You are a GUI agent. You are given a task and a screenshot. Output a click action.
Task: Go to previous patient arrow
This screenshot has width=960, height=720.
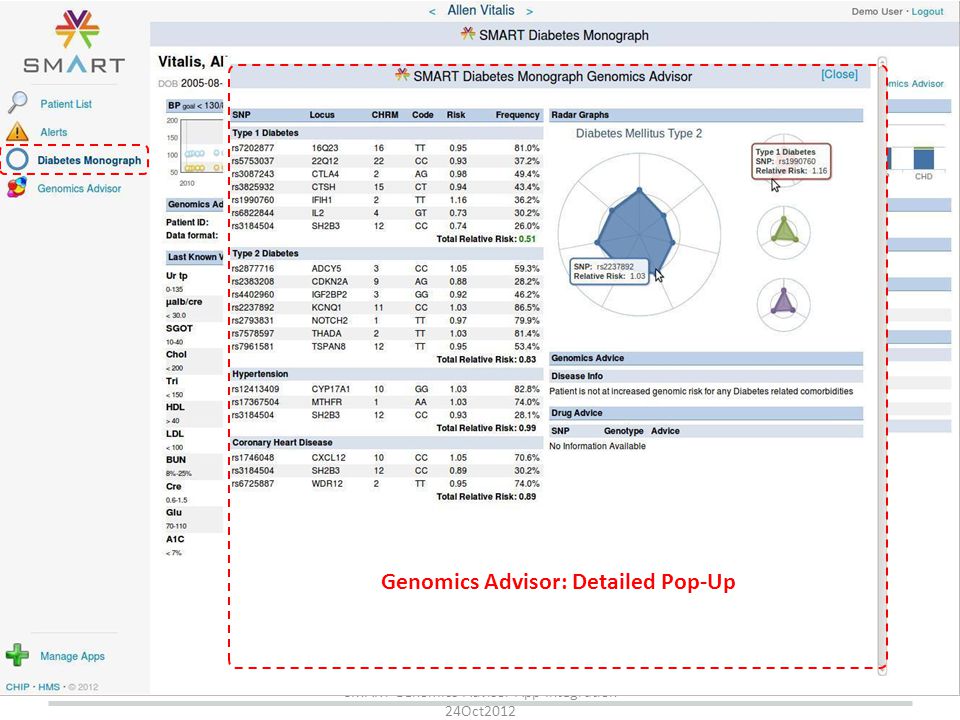432,12
